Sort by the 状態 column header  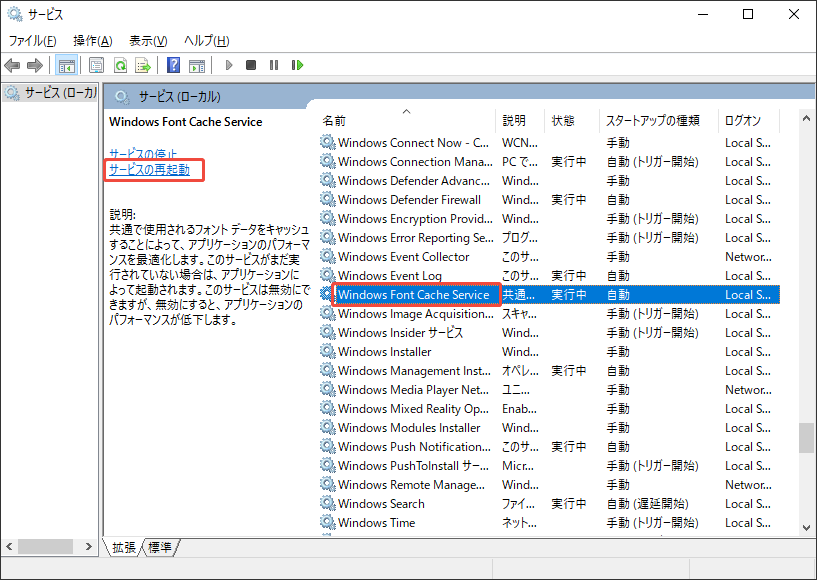pyautogui.click(x=572, y=120)
